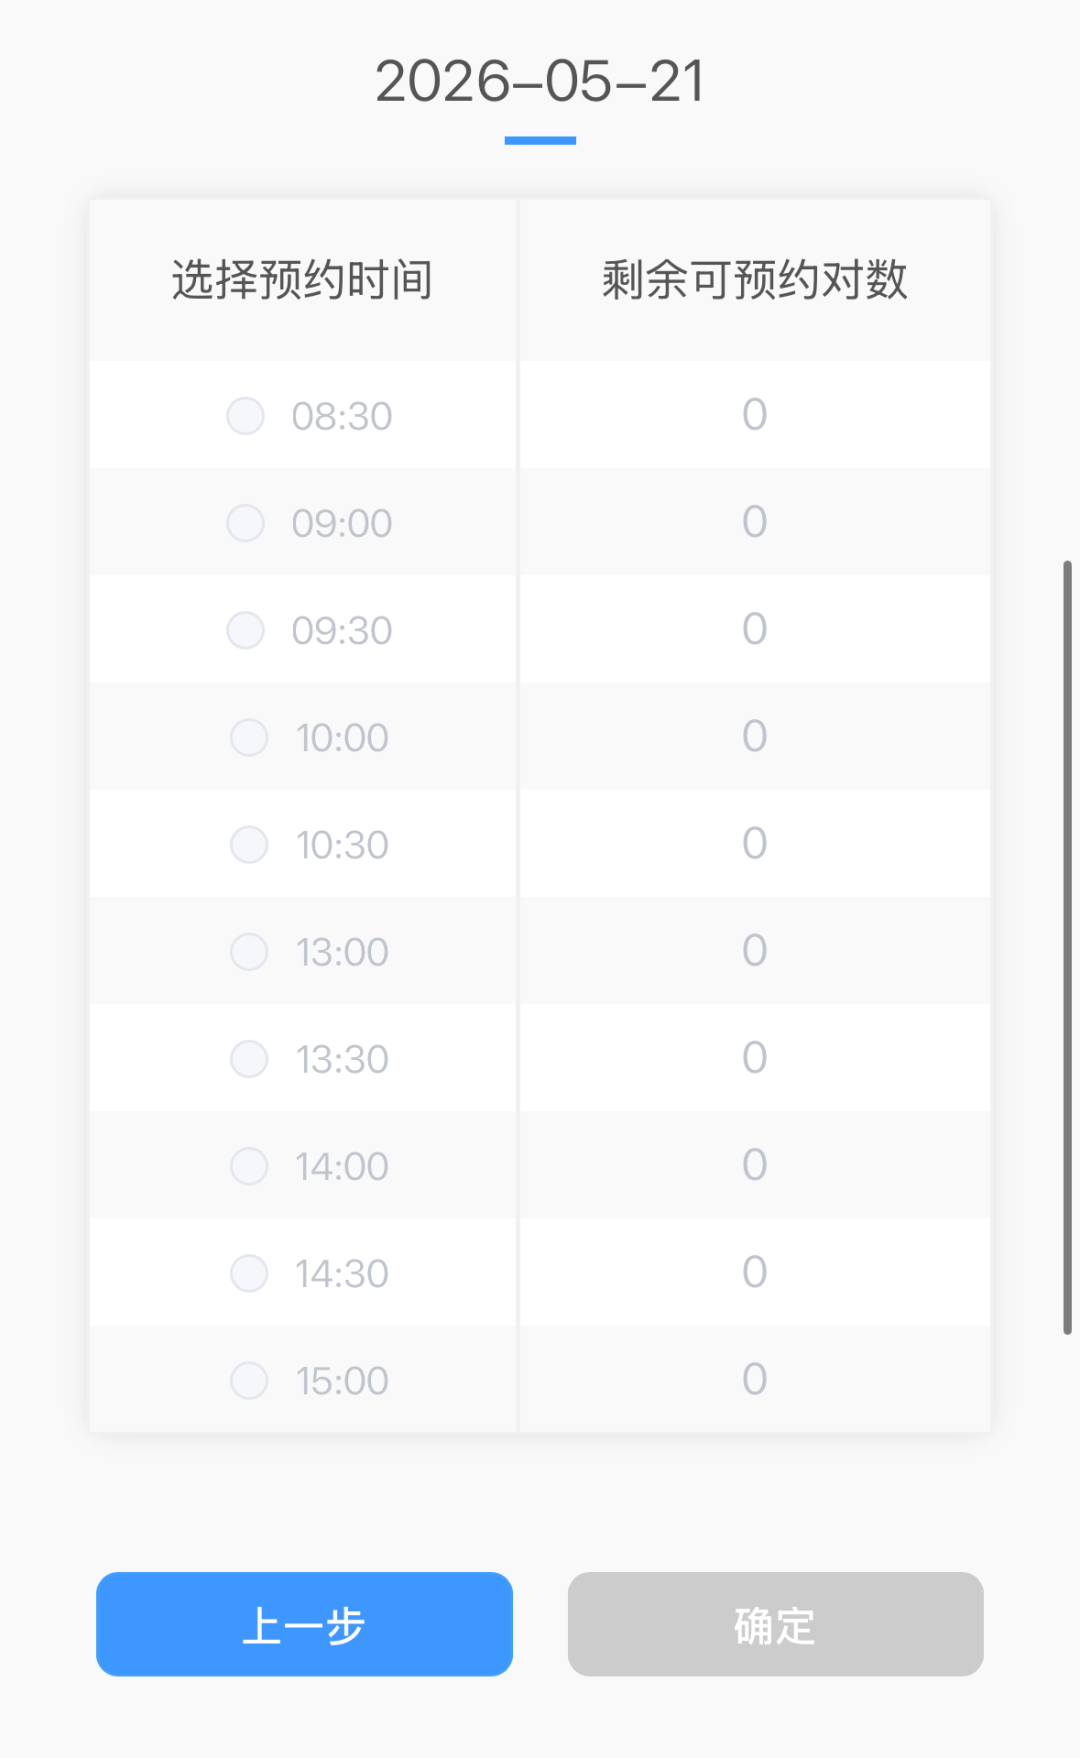Select the 08:30 time slot radio button
1080x1758 pixels.
coord(246,416)
